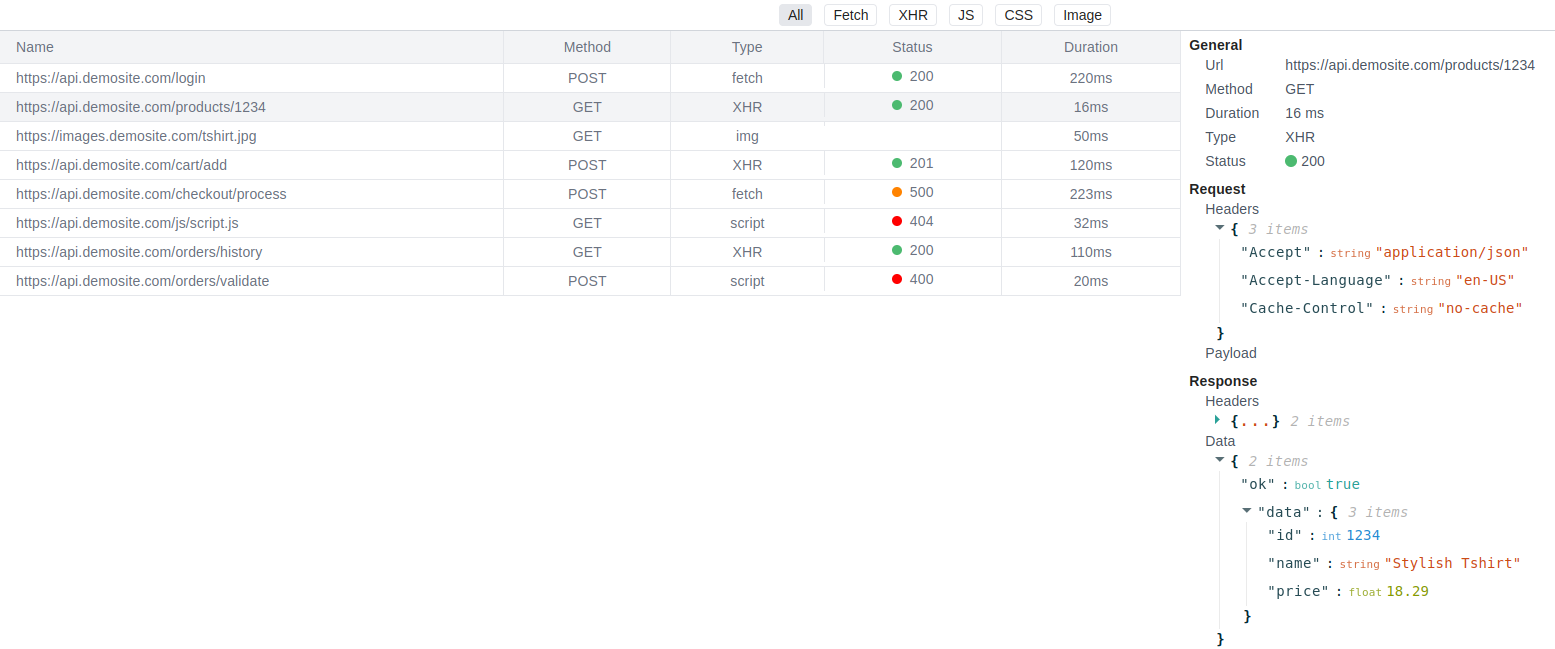
Task: Expand the Response Headers collapsed object
Action: tap(1218, 420)
